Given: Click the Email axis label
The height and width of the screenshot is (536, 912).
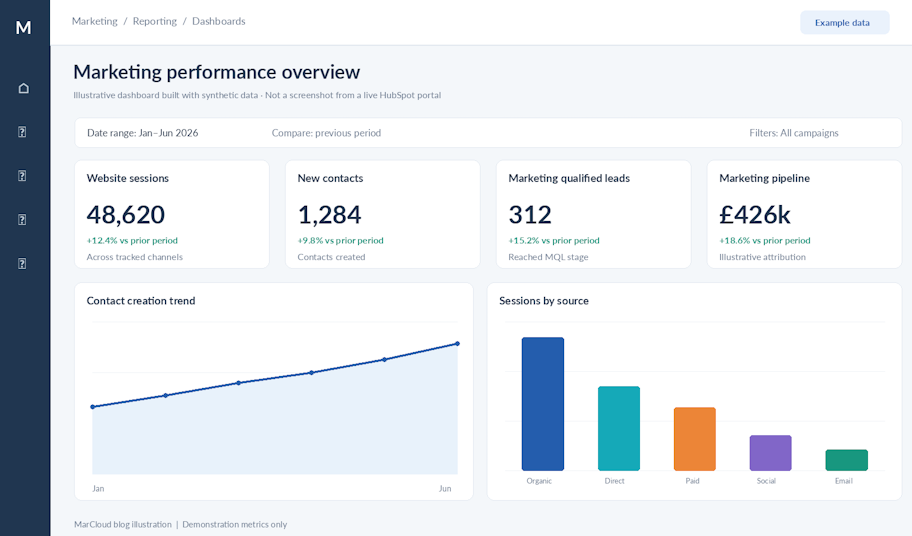Looking at the screenshot, I should point(844,481).
